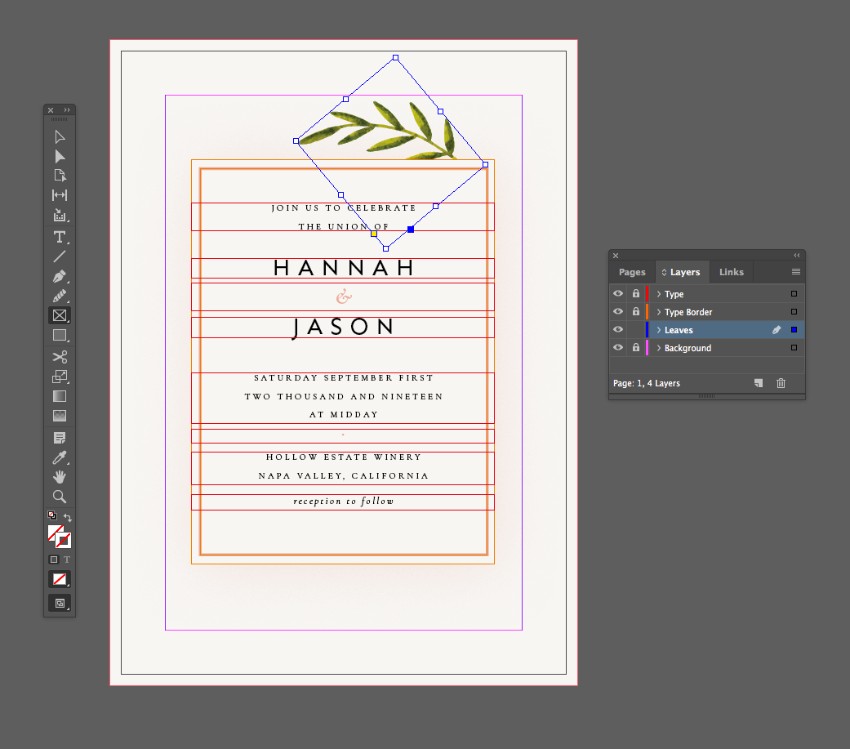Expand the Leaves layer chevron

(659, 330)
